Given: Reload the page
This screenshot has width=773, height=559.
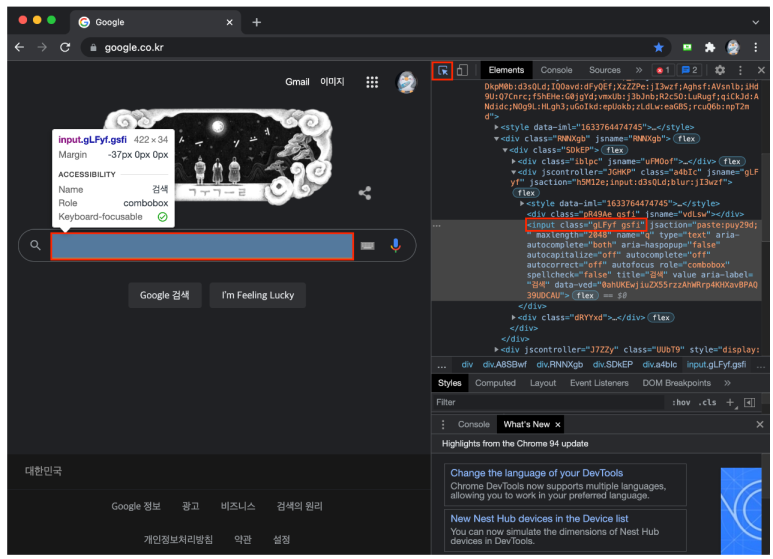Looking at the screenshot, I should [65, 47].
